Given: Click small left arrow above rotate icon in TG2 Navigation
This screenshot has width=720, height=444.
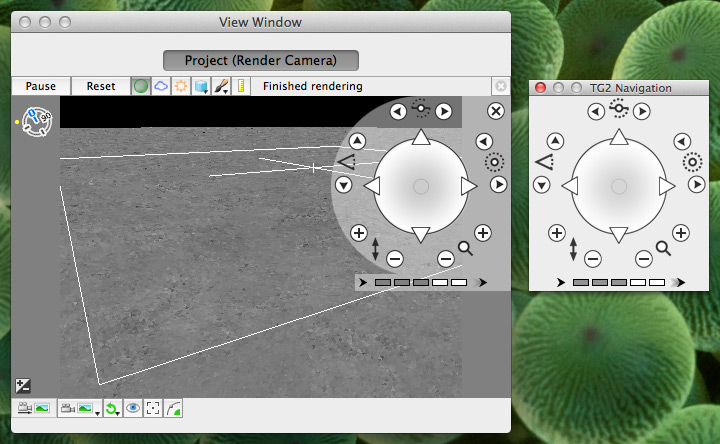Looking at the screenshot, I should pyautogui.click(x=682, y=141).
